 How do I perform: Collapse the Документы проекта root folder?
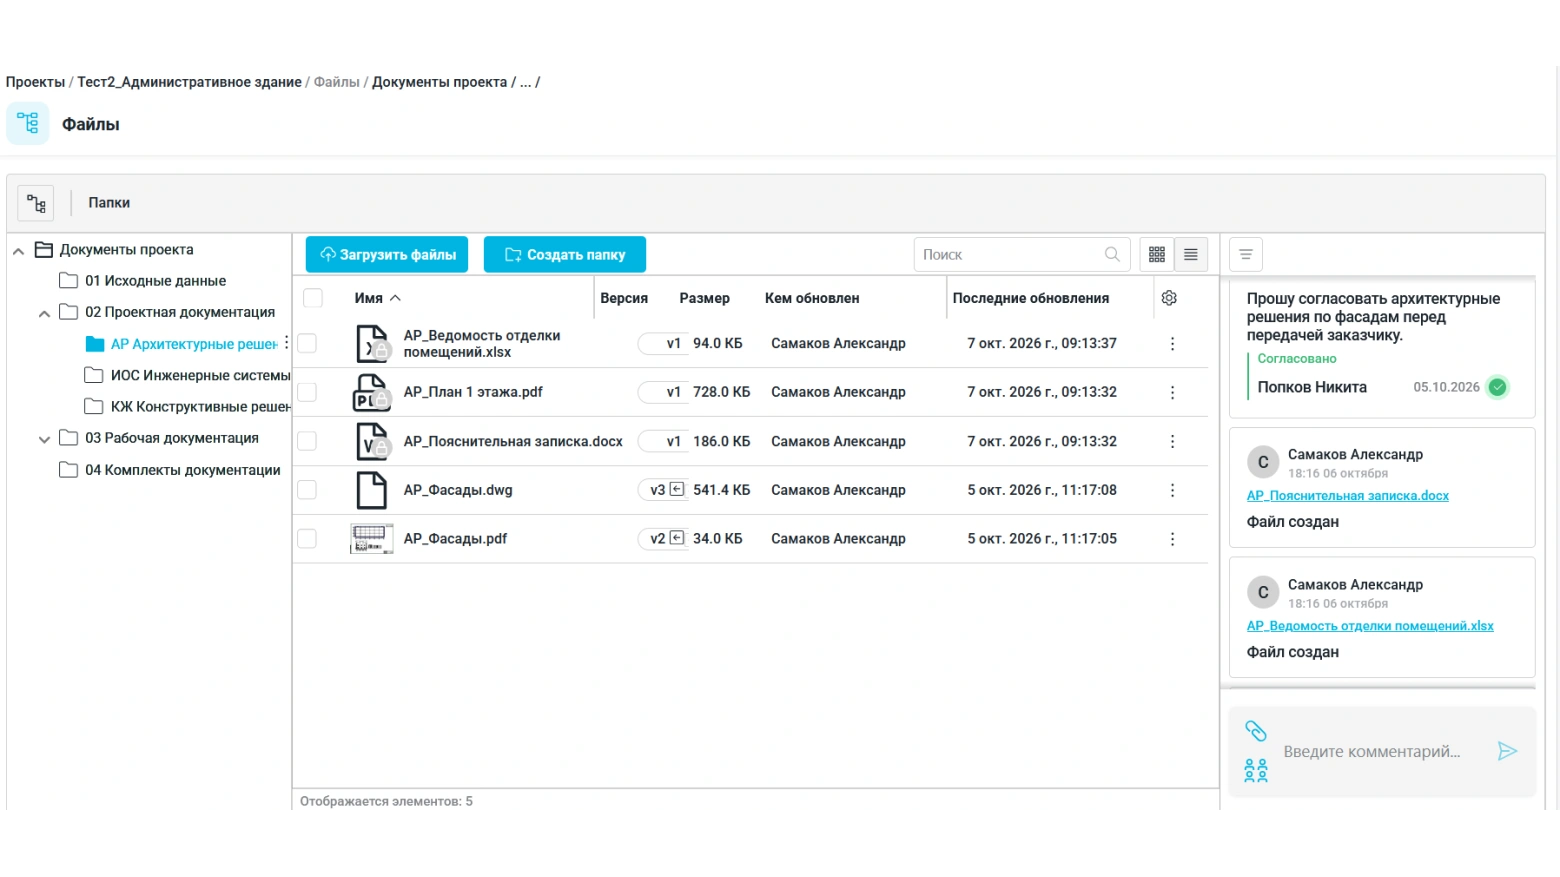point(18,251)
